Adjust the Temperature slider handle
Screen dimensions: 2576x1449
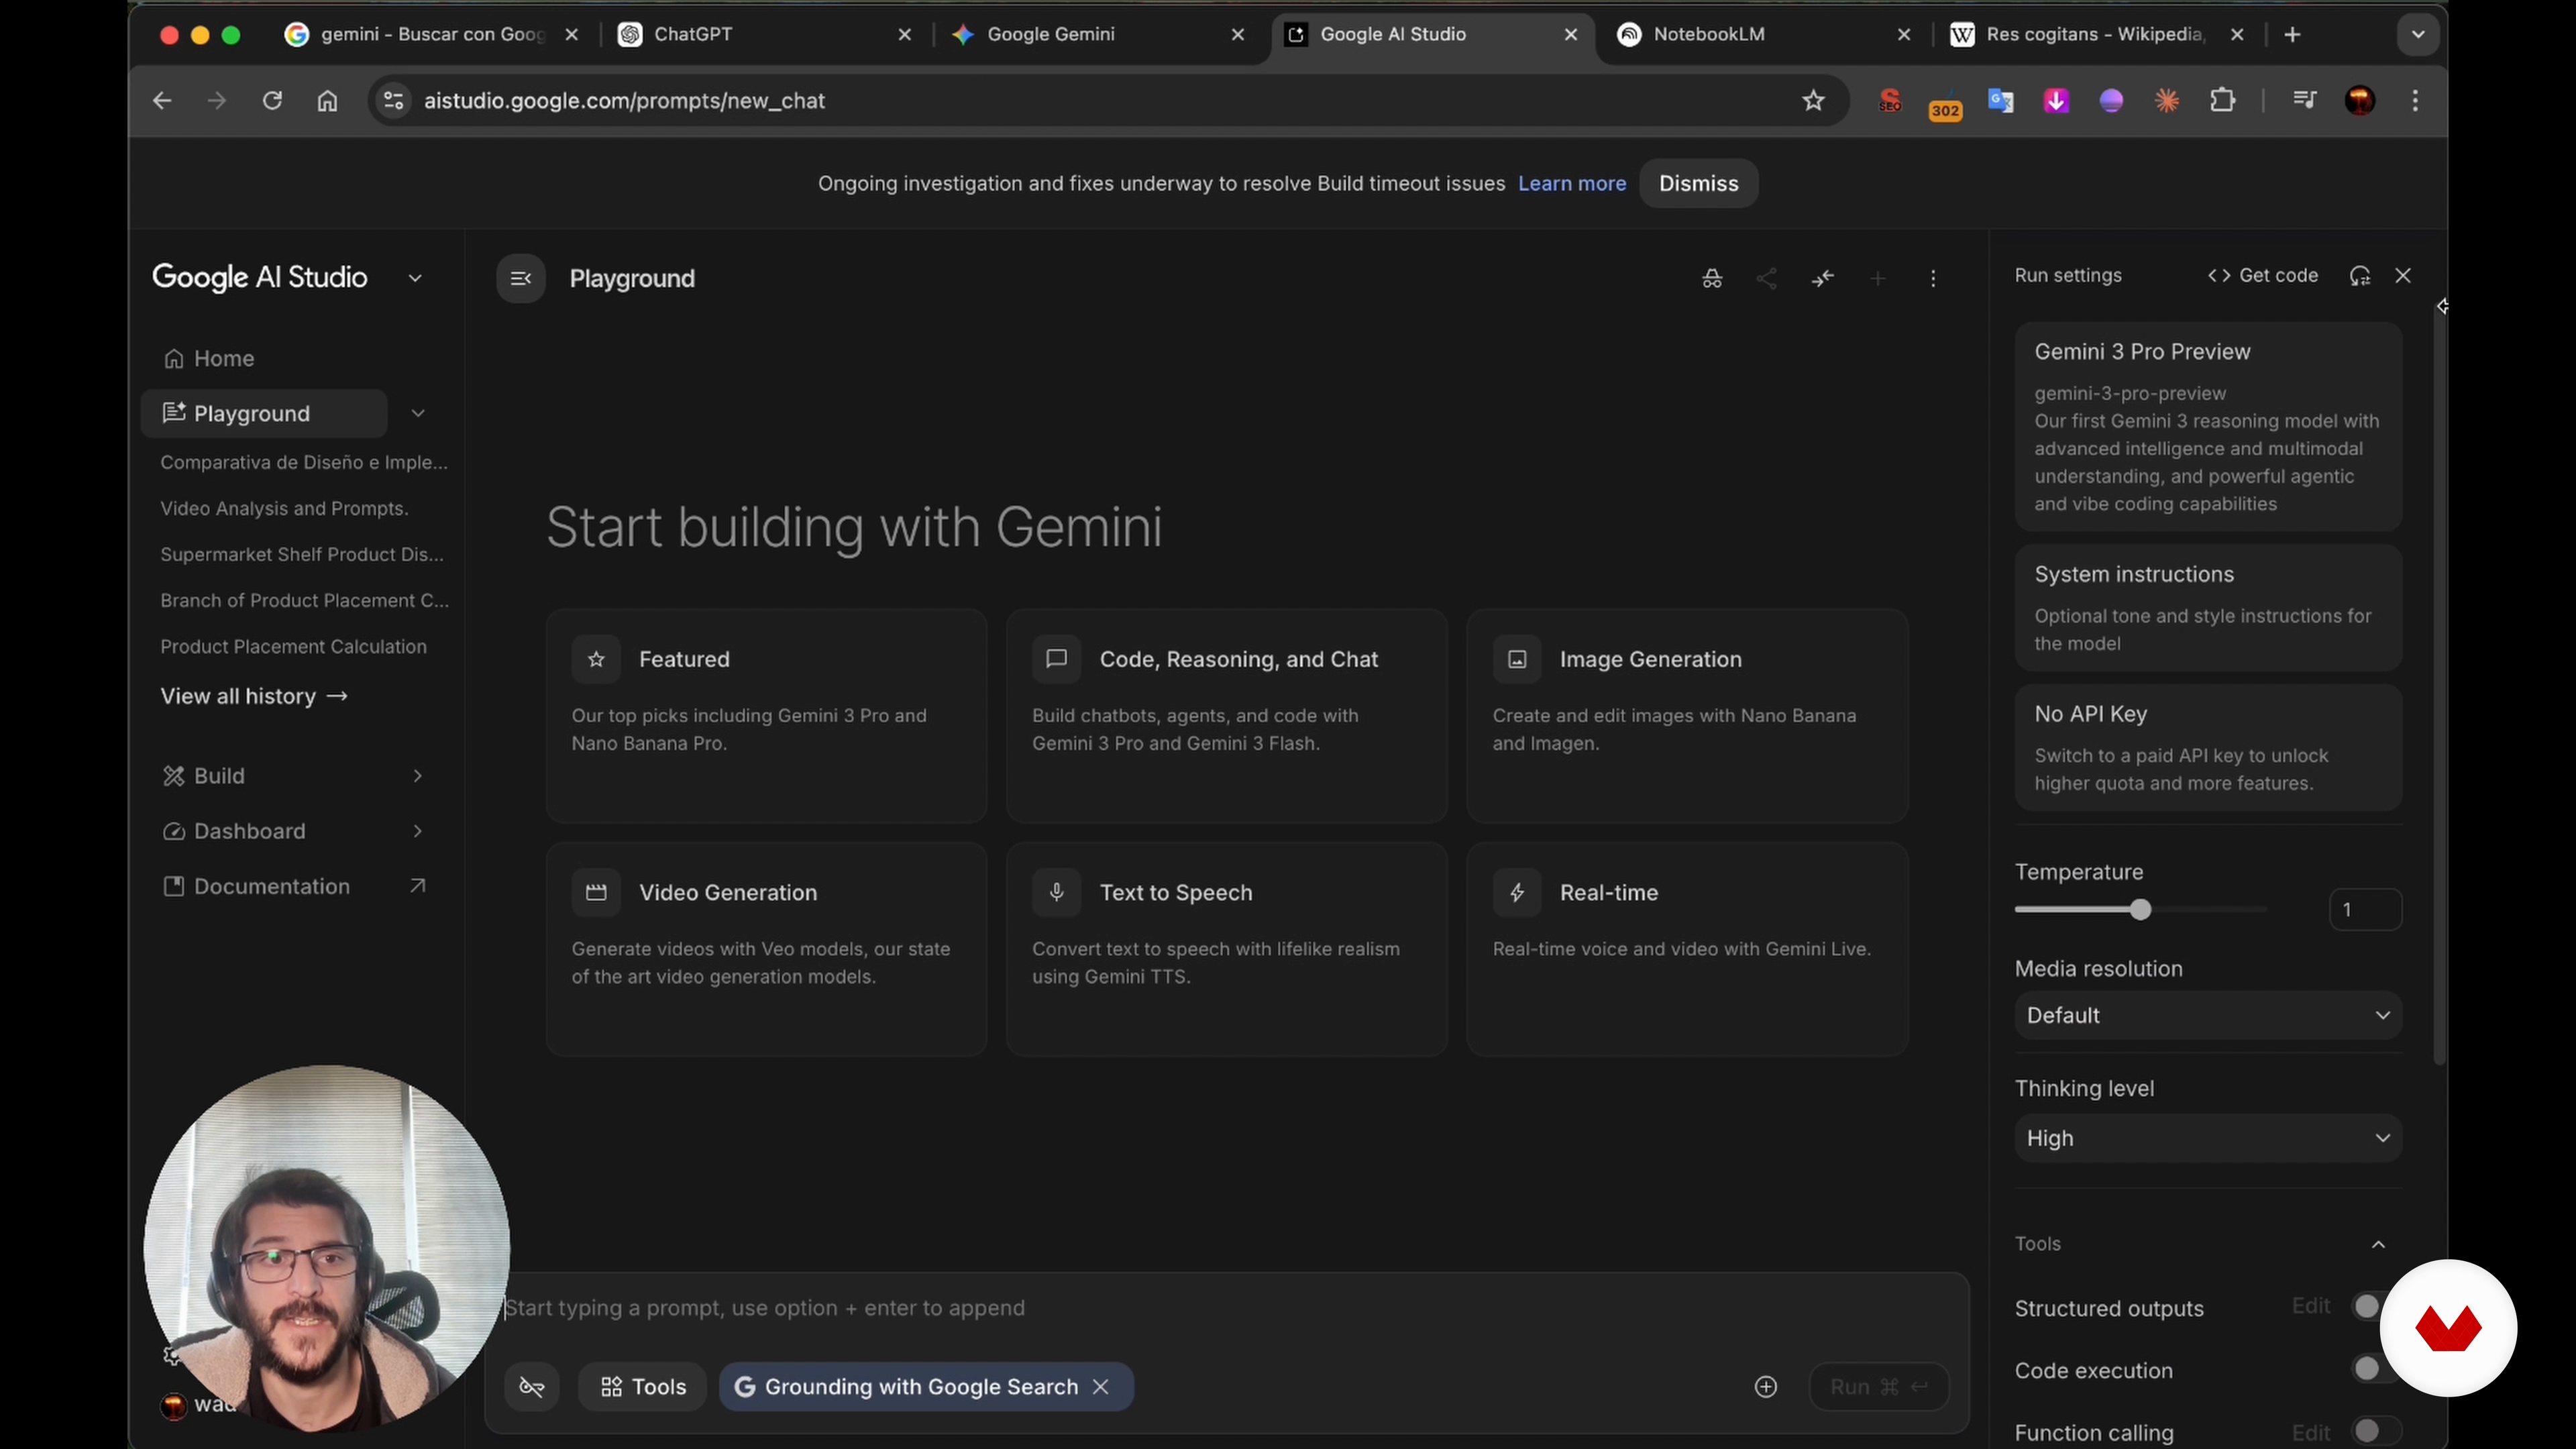pyautogui.click(x=2140, y=910)
